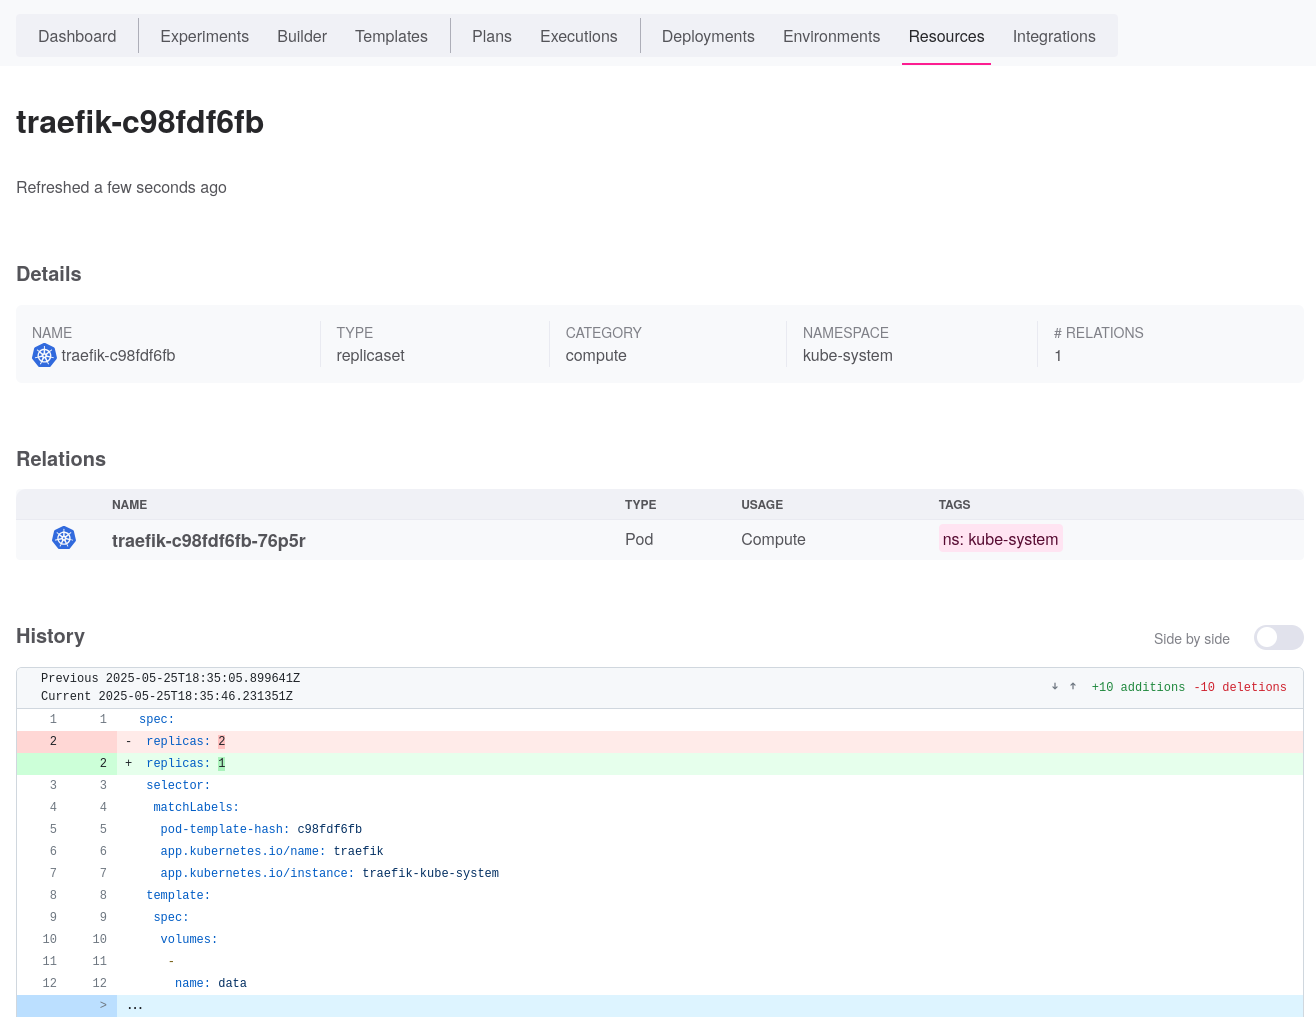
Task: Expand the collapsed diff lines row
Action: (660, 1005)
